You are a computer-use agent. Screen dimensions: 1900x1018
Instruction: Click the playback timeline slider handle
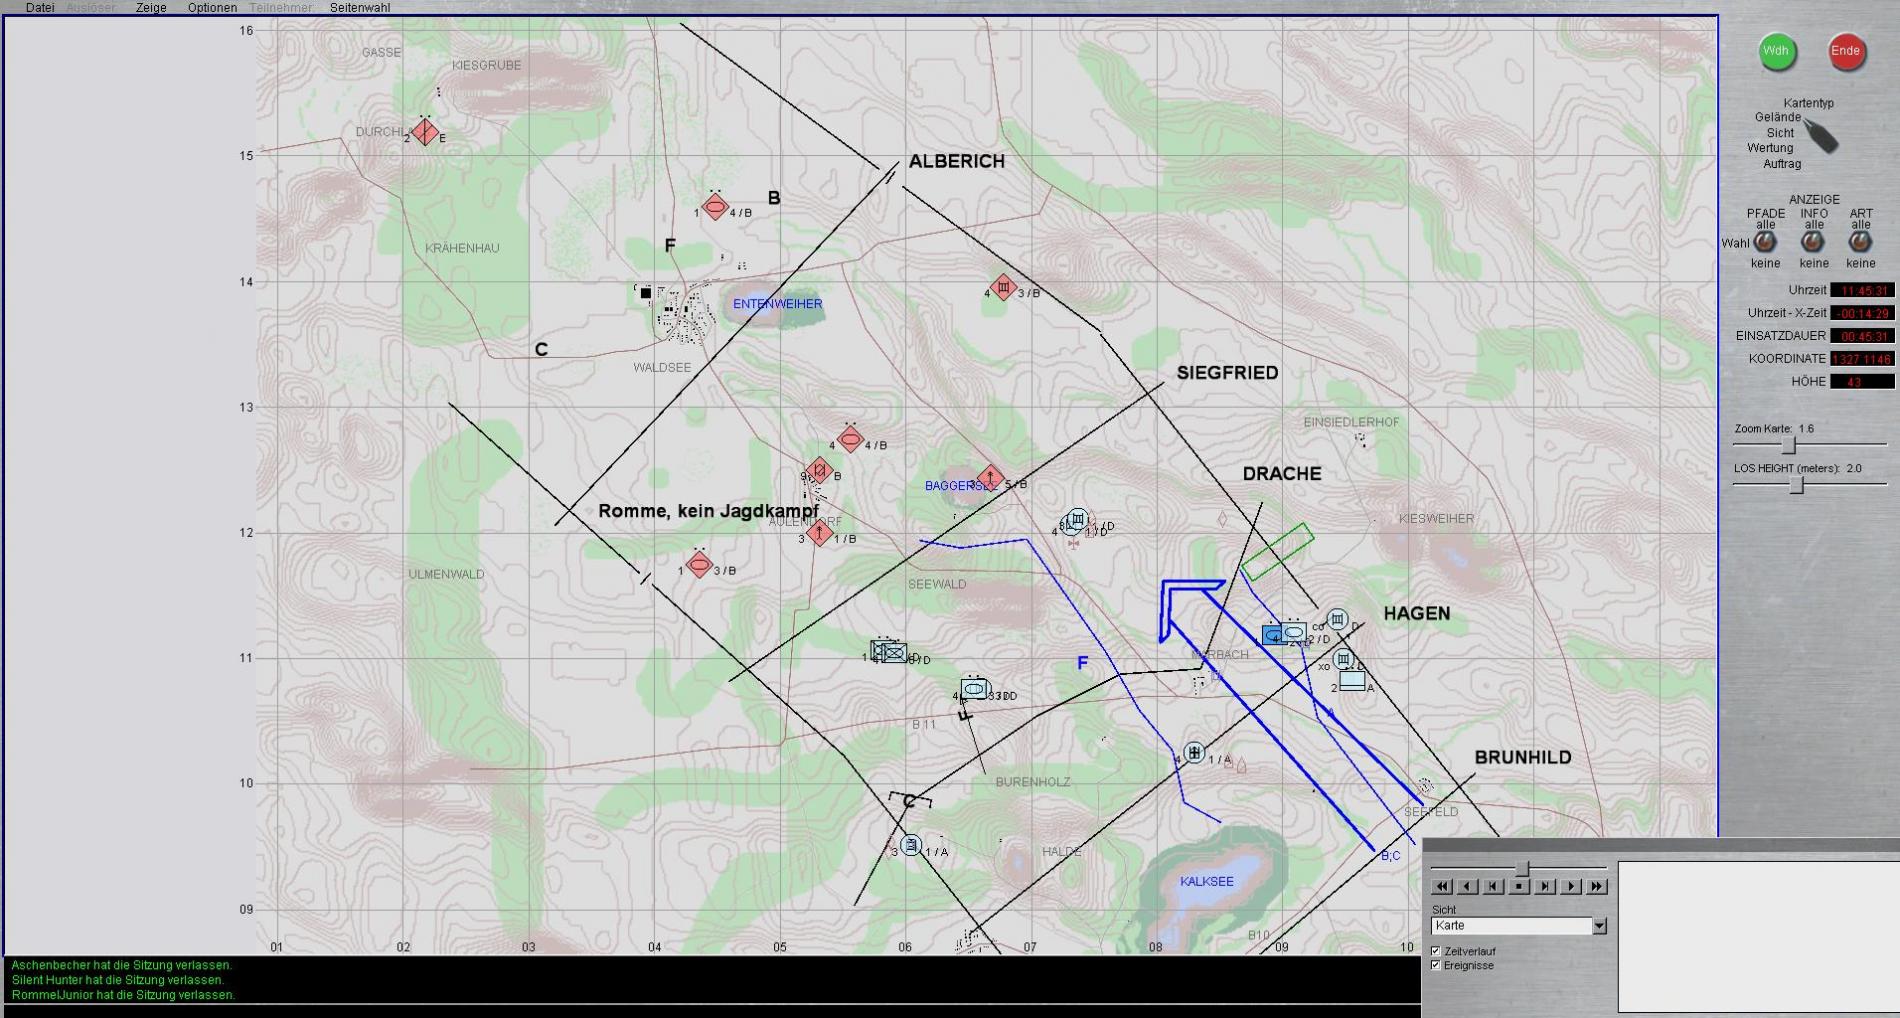pos(1522,869)
